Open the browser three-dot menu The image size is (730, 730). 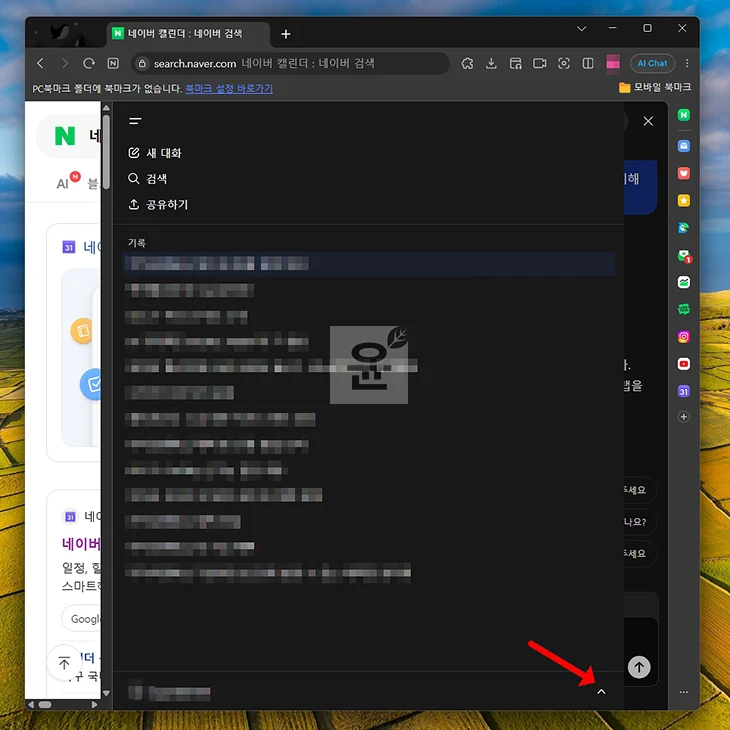687,63
